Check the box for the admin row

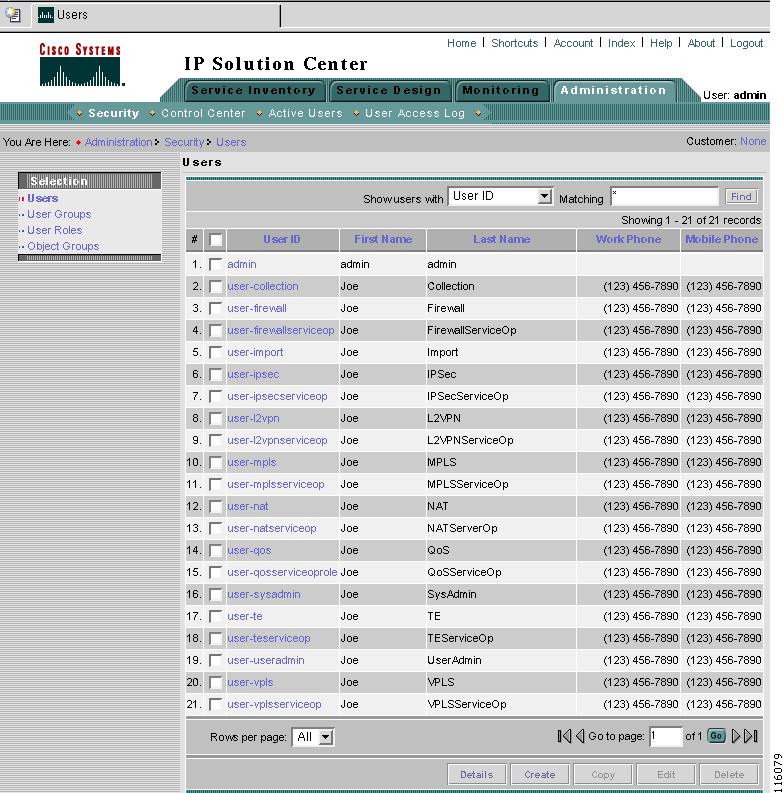(x=215, y=264)
